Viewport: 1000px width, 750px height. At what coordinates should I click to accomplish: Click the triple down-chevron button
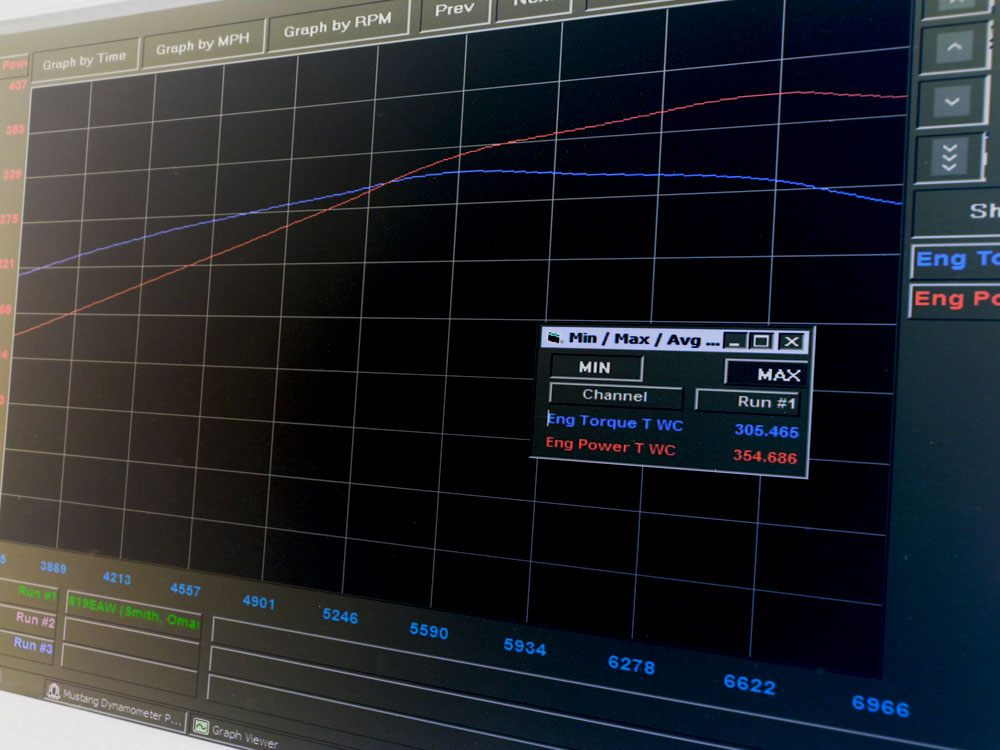click(x=950, y=157)
